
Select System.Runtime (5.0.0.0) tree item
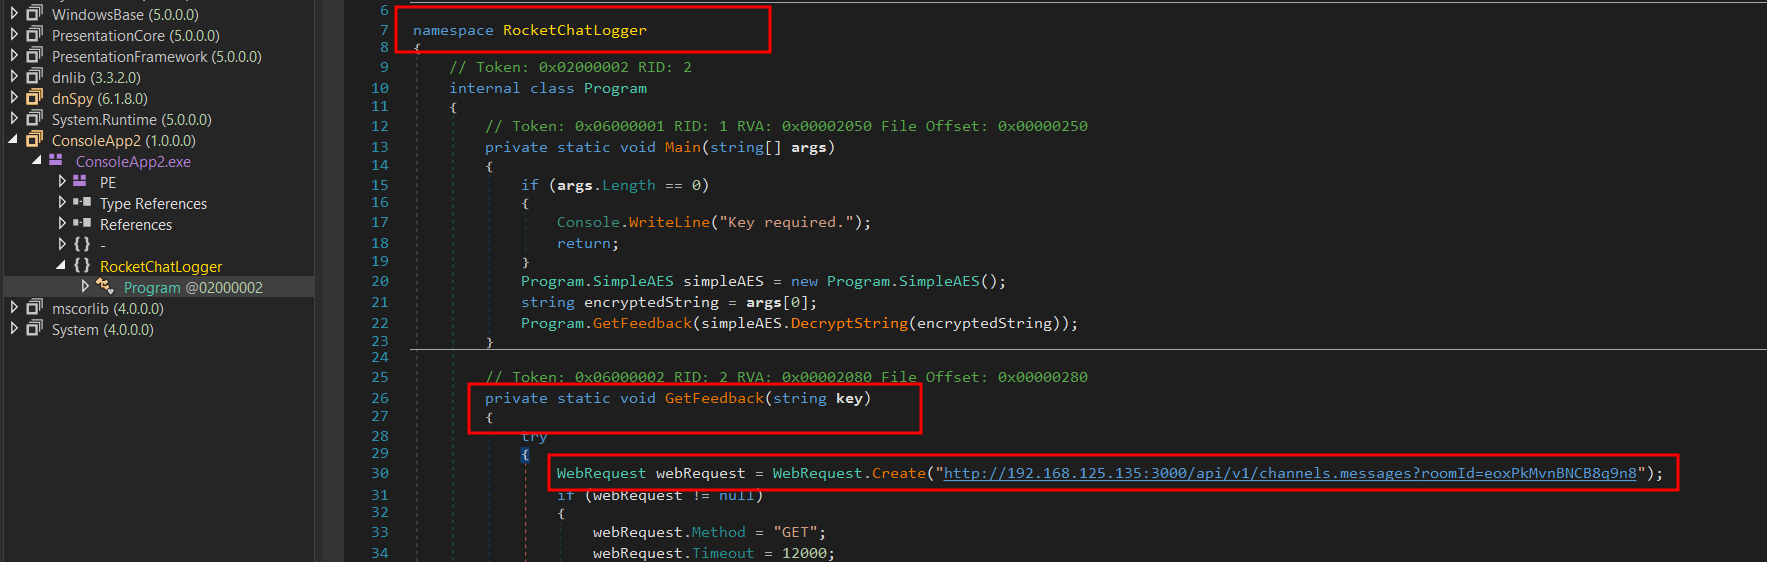coord(132,120)
